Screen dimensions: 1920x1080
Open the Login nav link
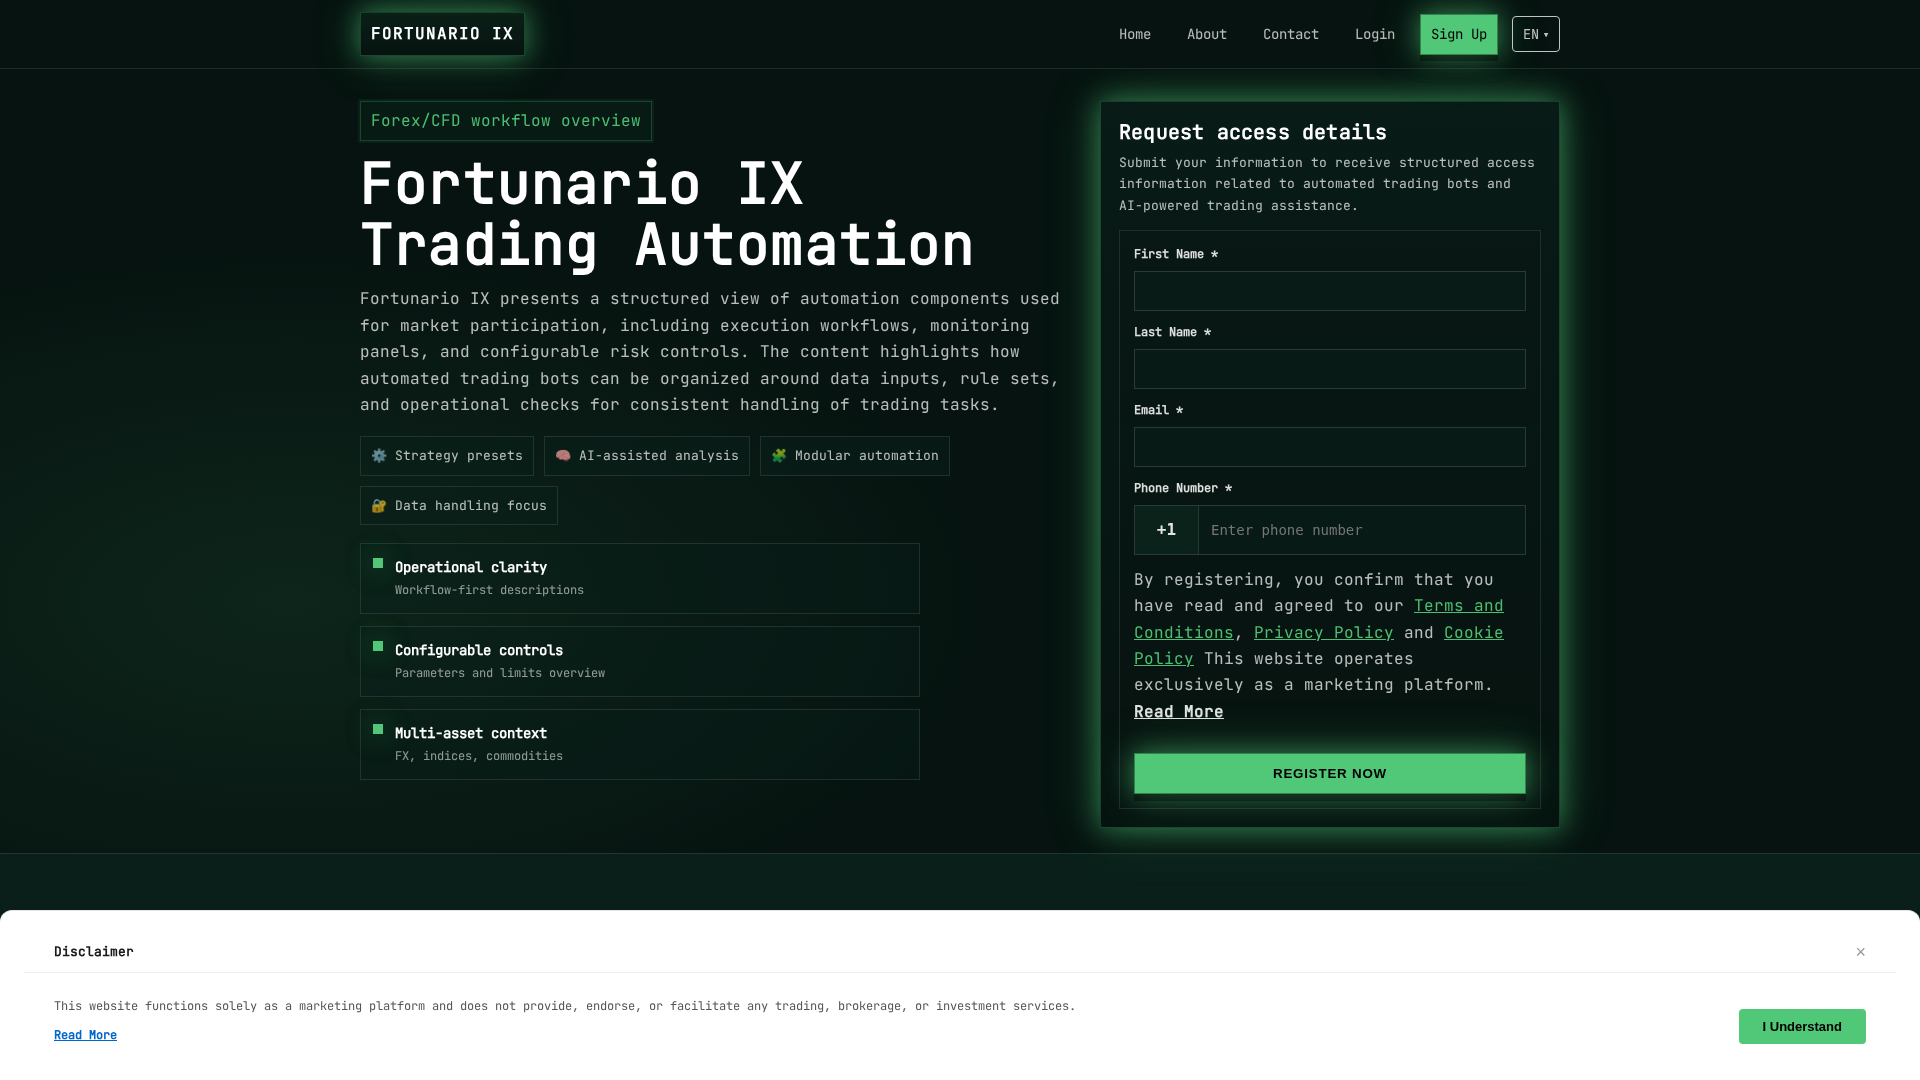tap(1375, 34)
